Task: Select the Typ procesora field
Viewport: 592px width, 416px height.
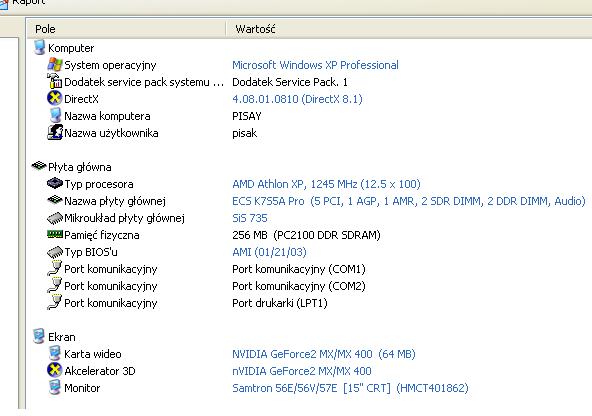Action: tap(99, 184)
